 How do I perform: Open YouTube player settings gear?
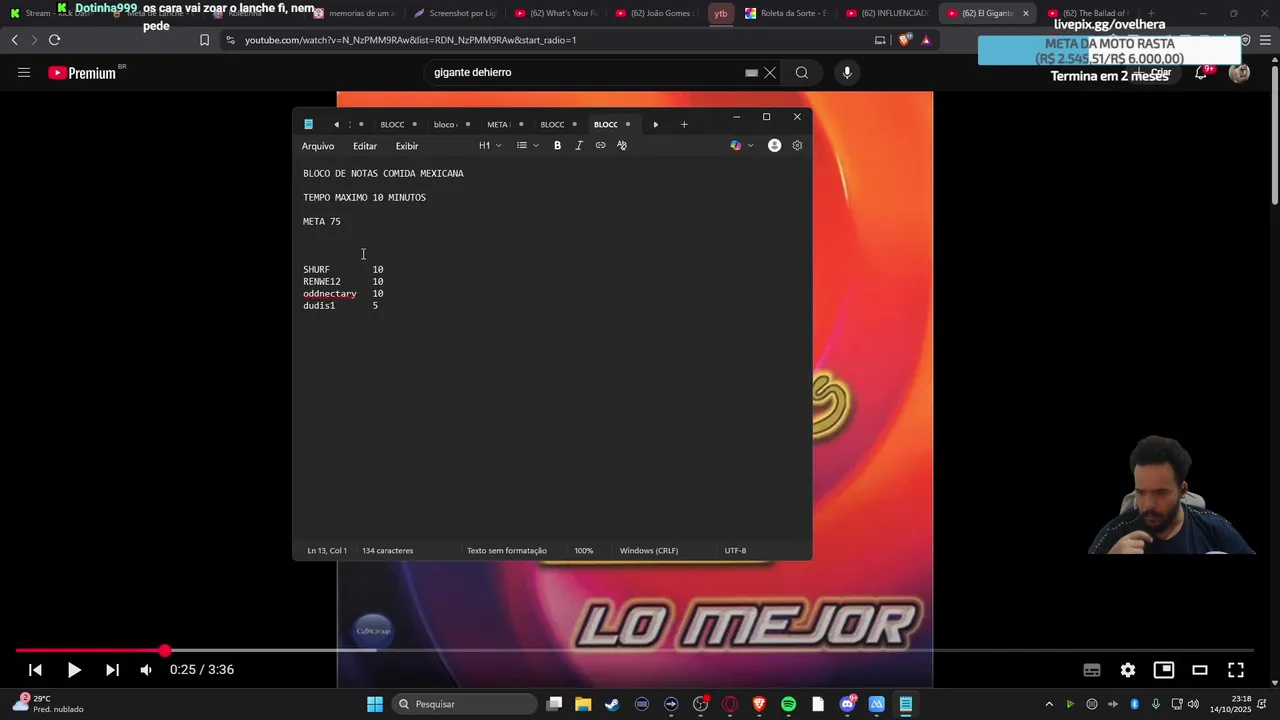tap(1128, 670)
